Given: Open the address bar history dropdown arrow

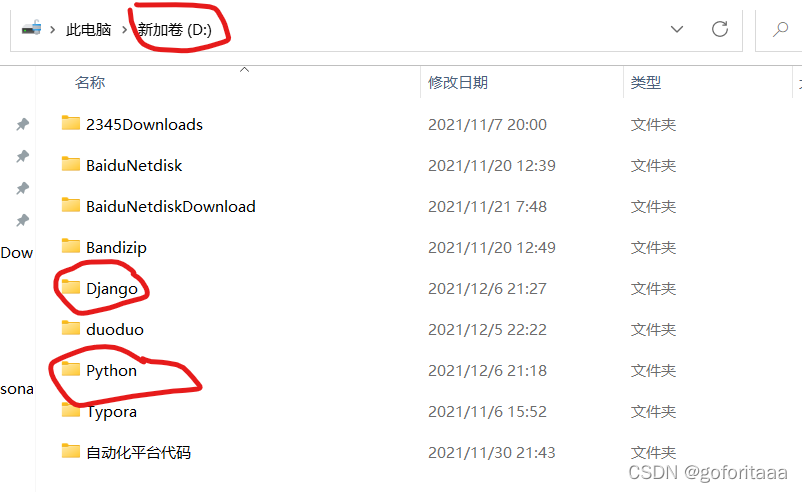Looking at the screenshot, I should [677, 29].
